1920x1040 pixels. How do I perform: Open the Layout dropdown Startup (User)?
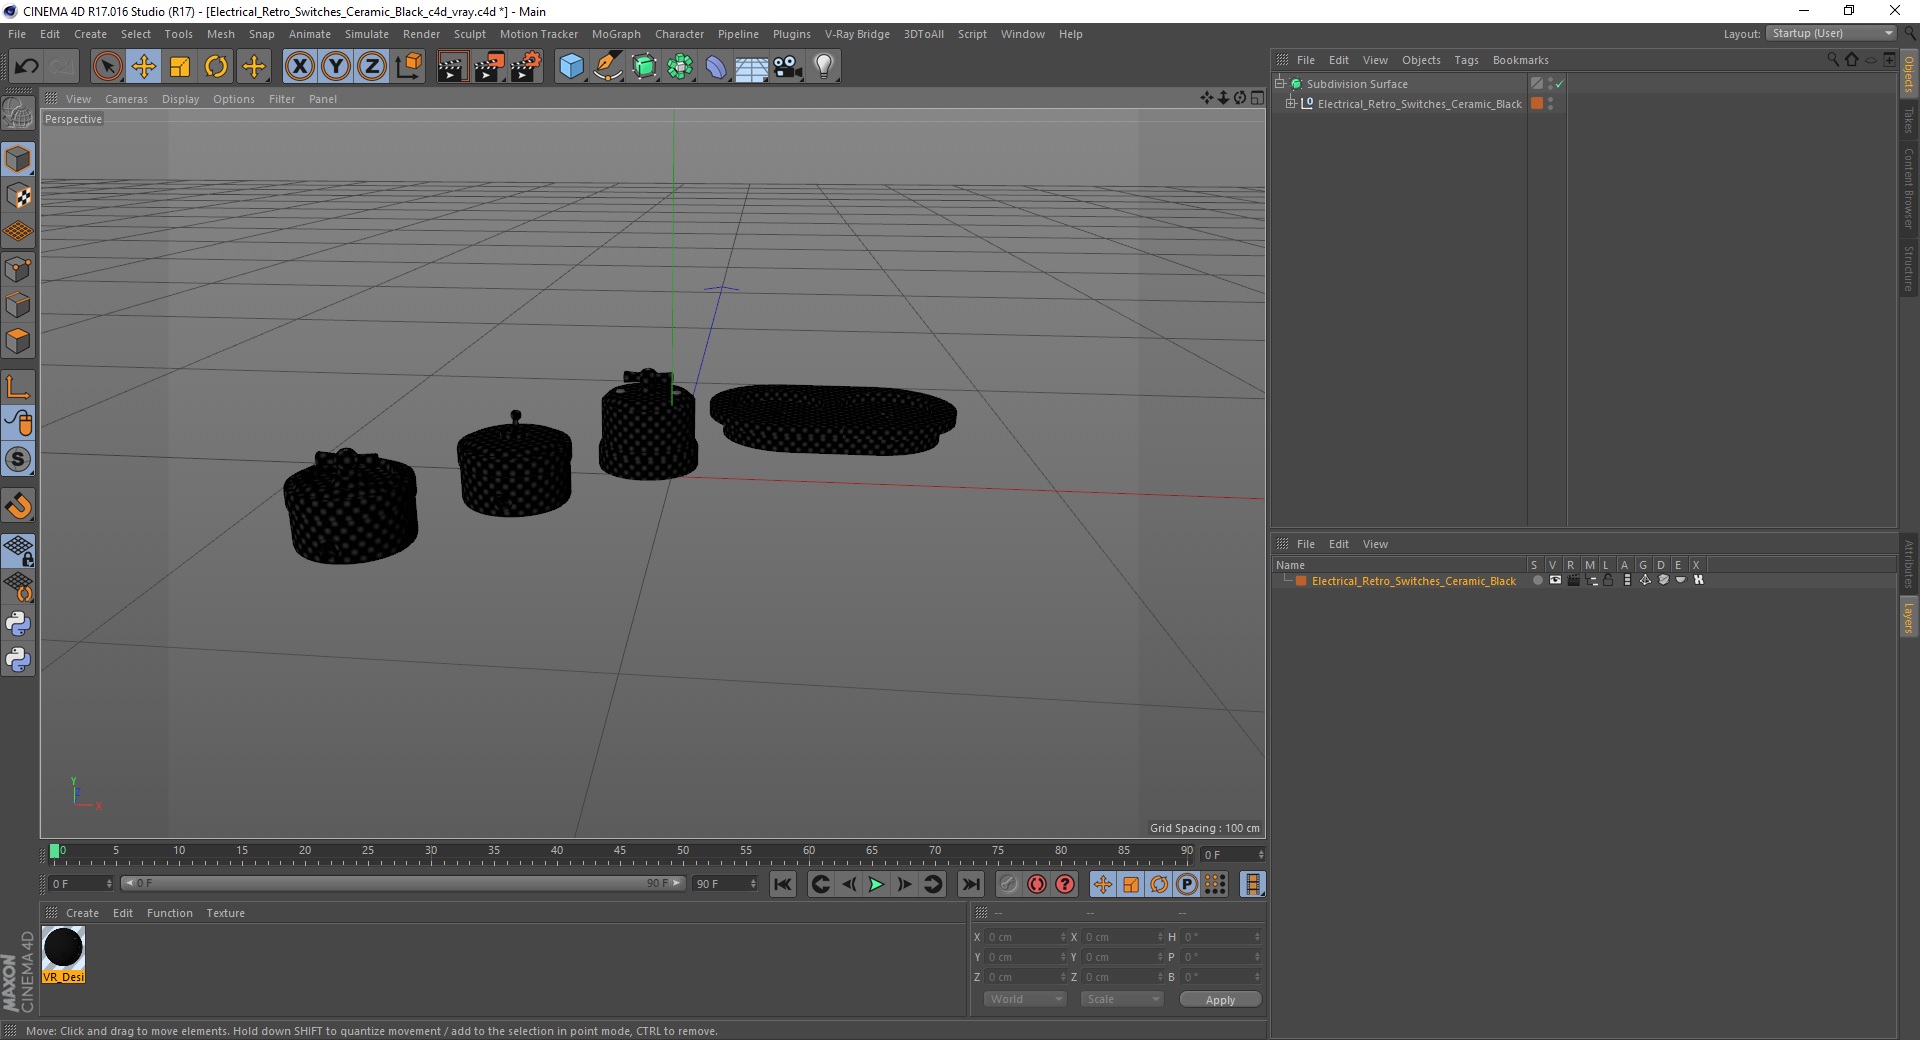tap(1832, 33)
